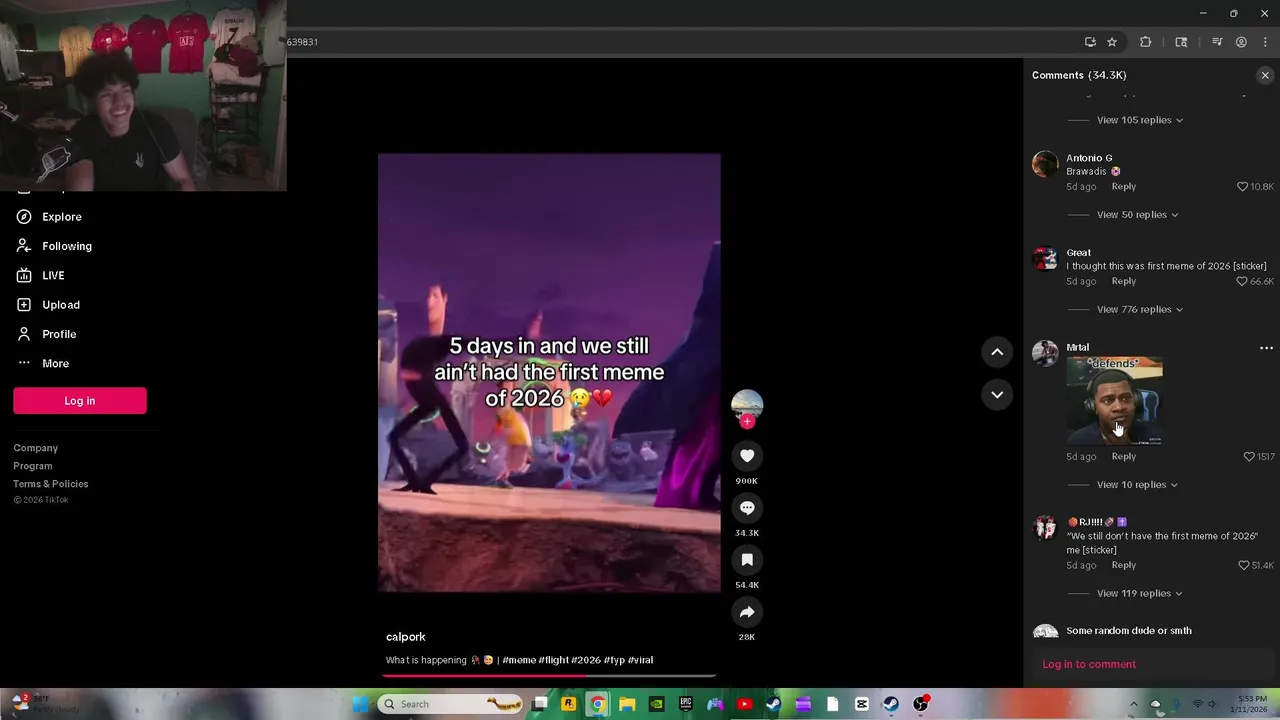Open more options for Mrtal's comment

1266,348
